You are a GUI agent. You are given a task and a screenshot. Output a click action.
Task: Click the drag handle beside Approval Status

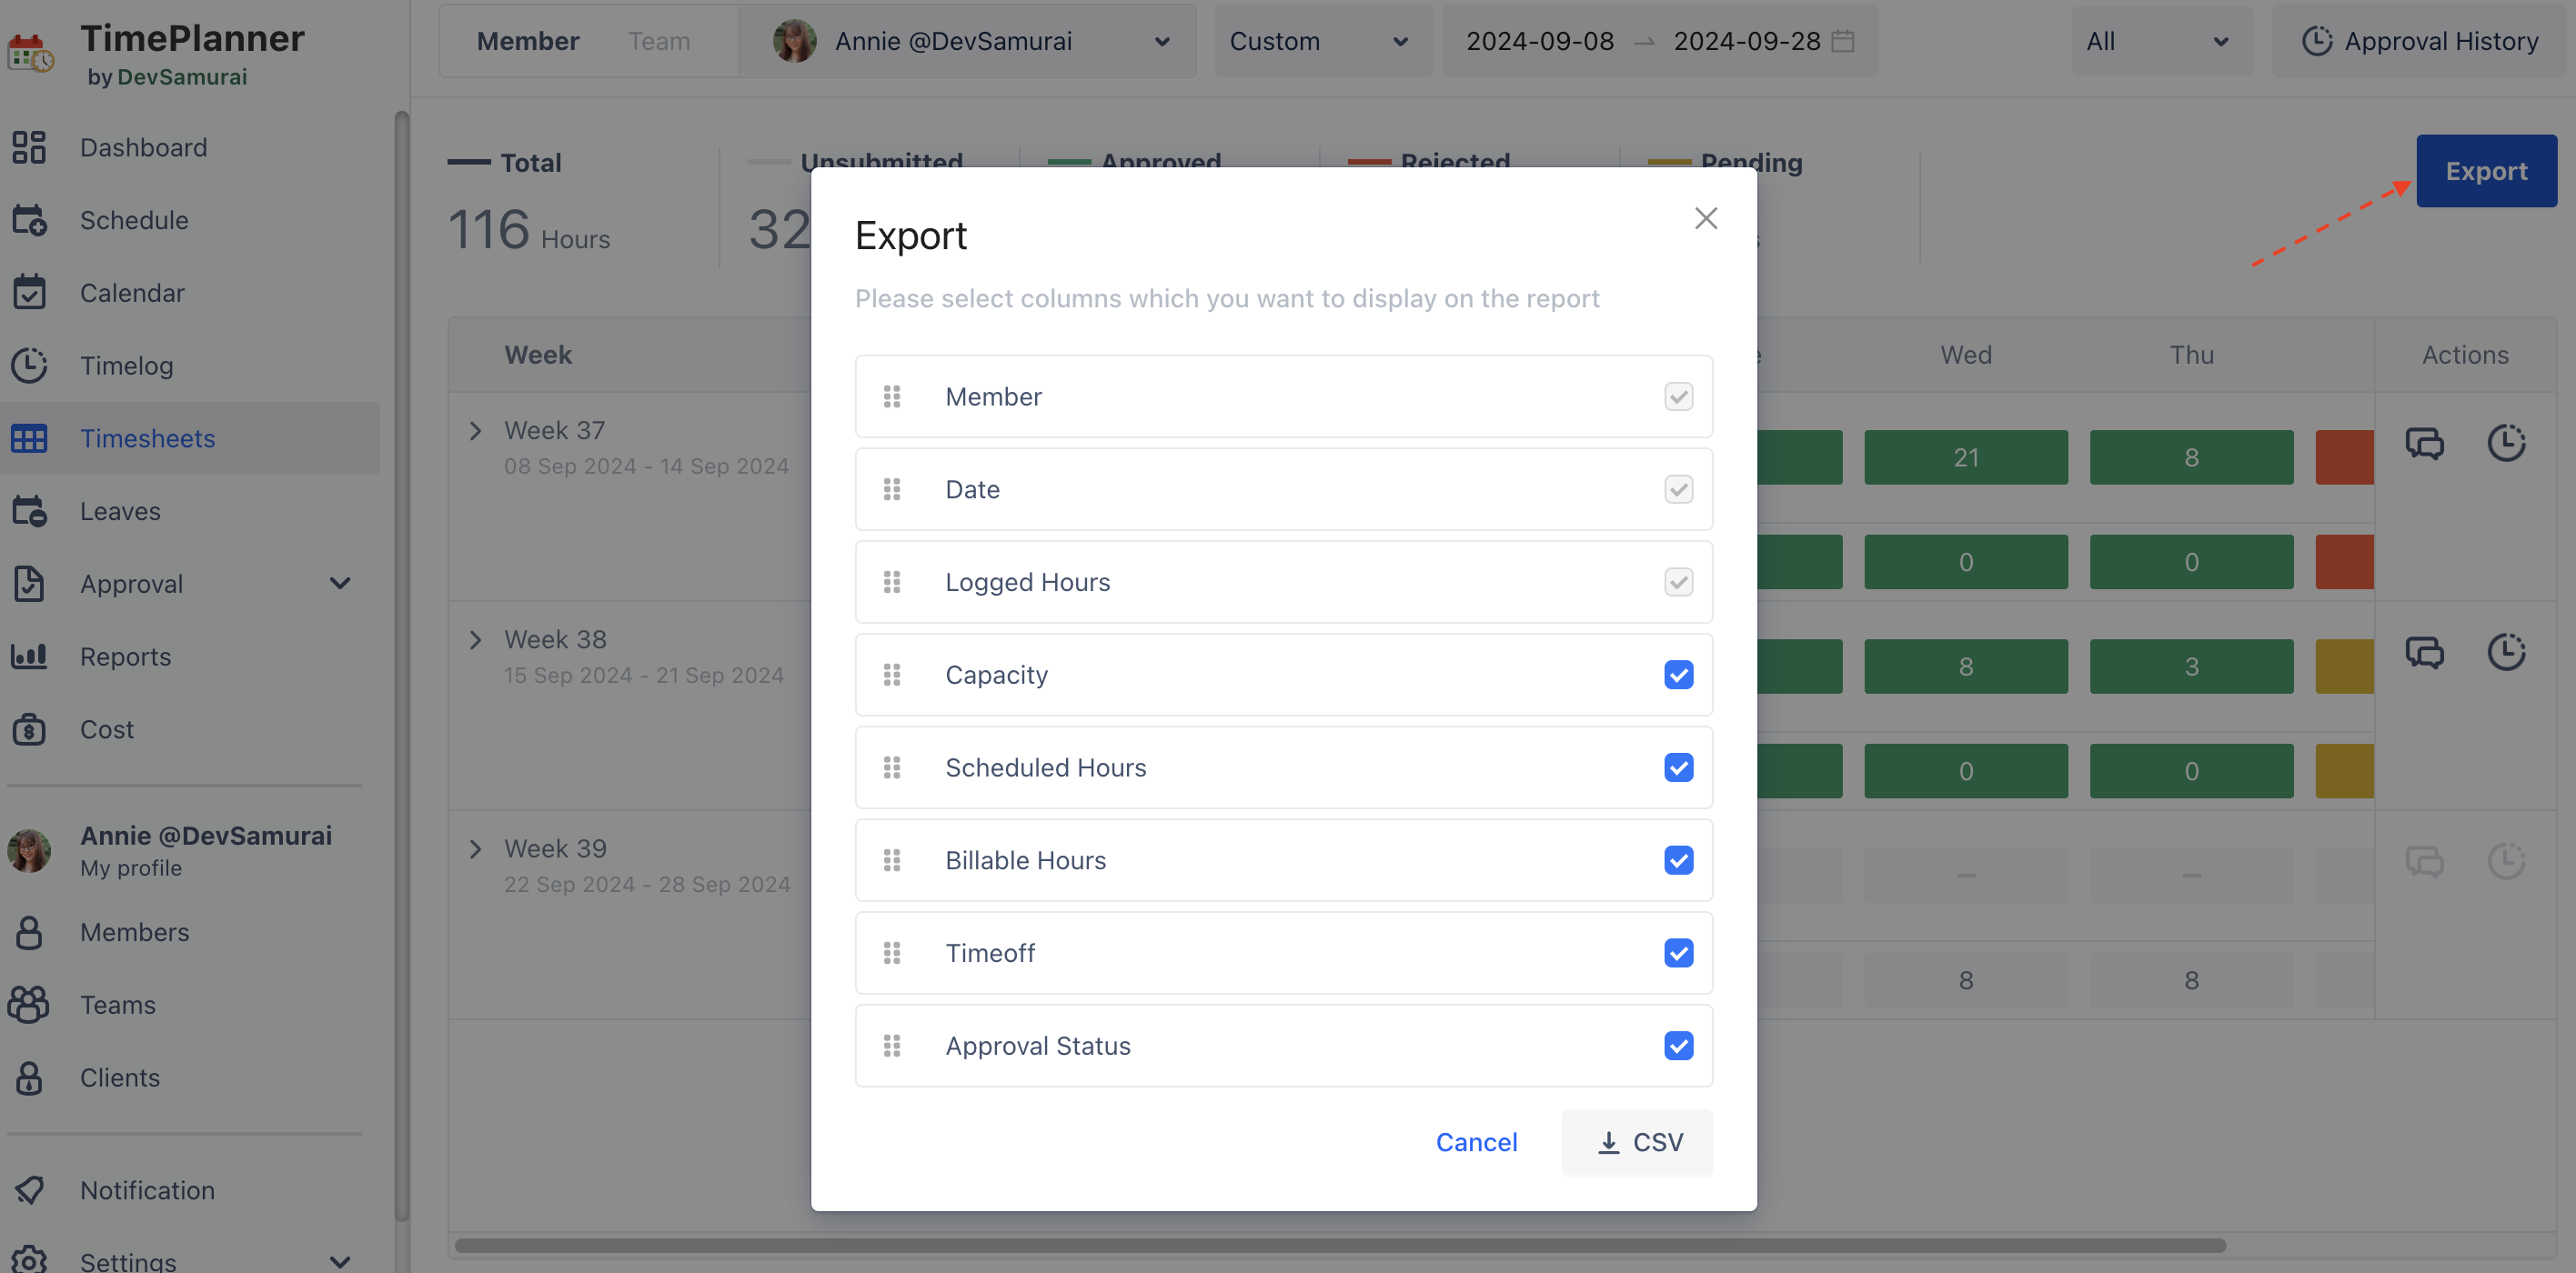click(892, 1046)
